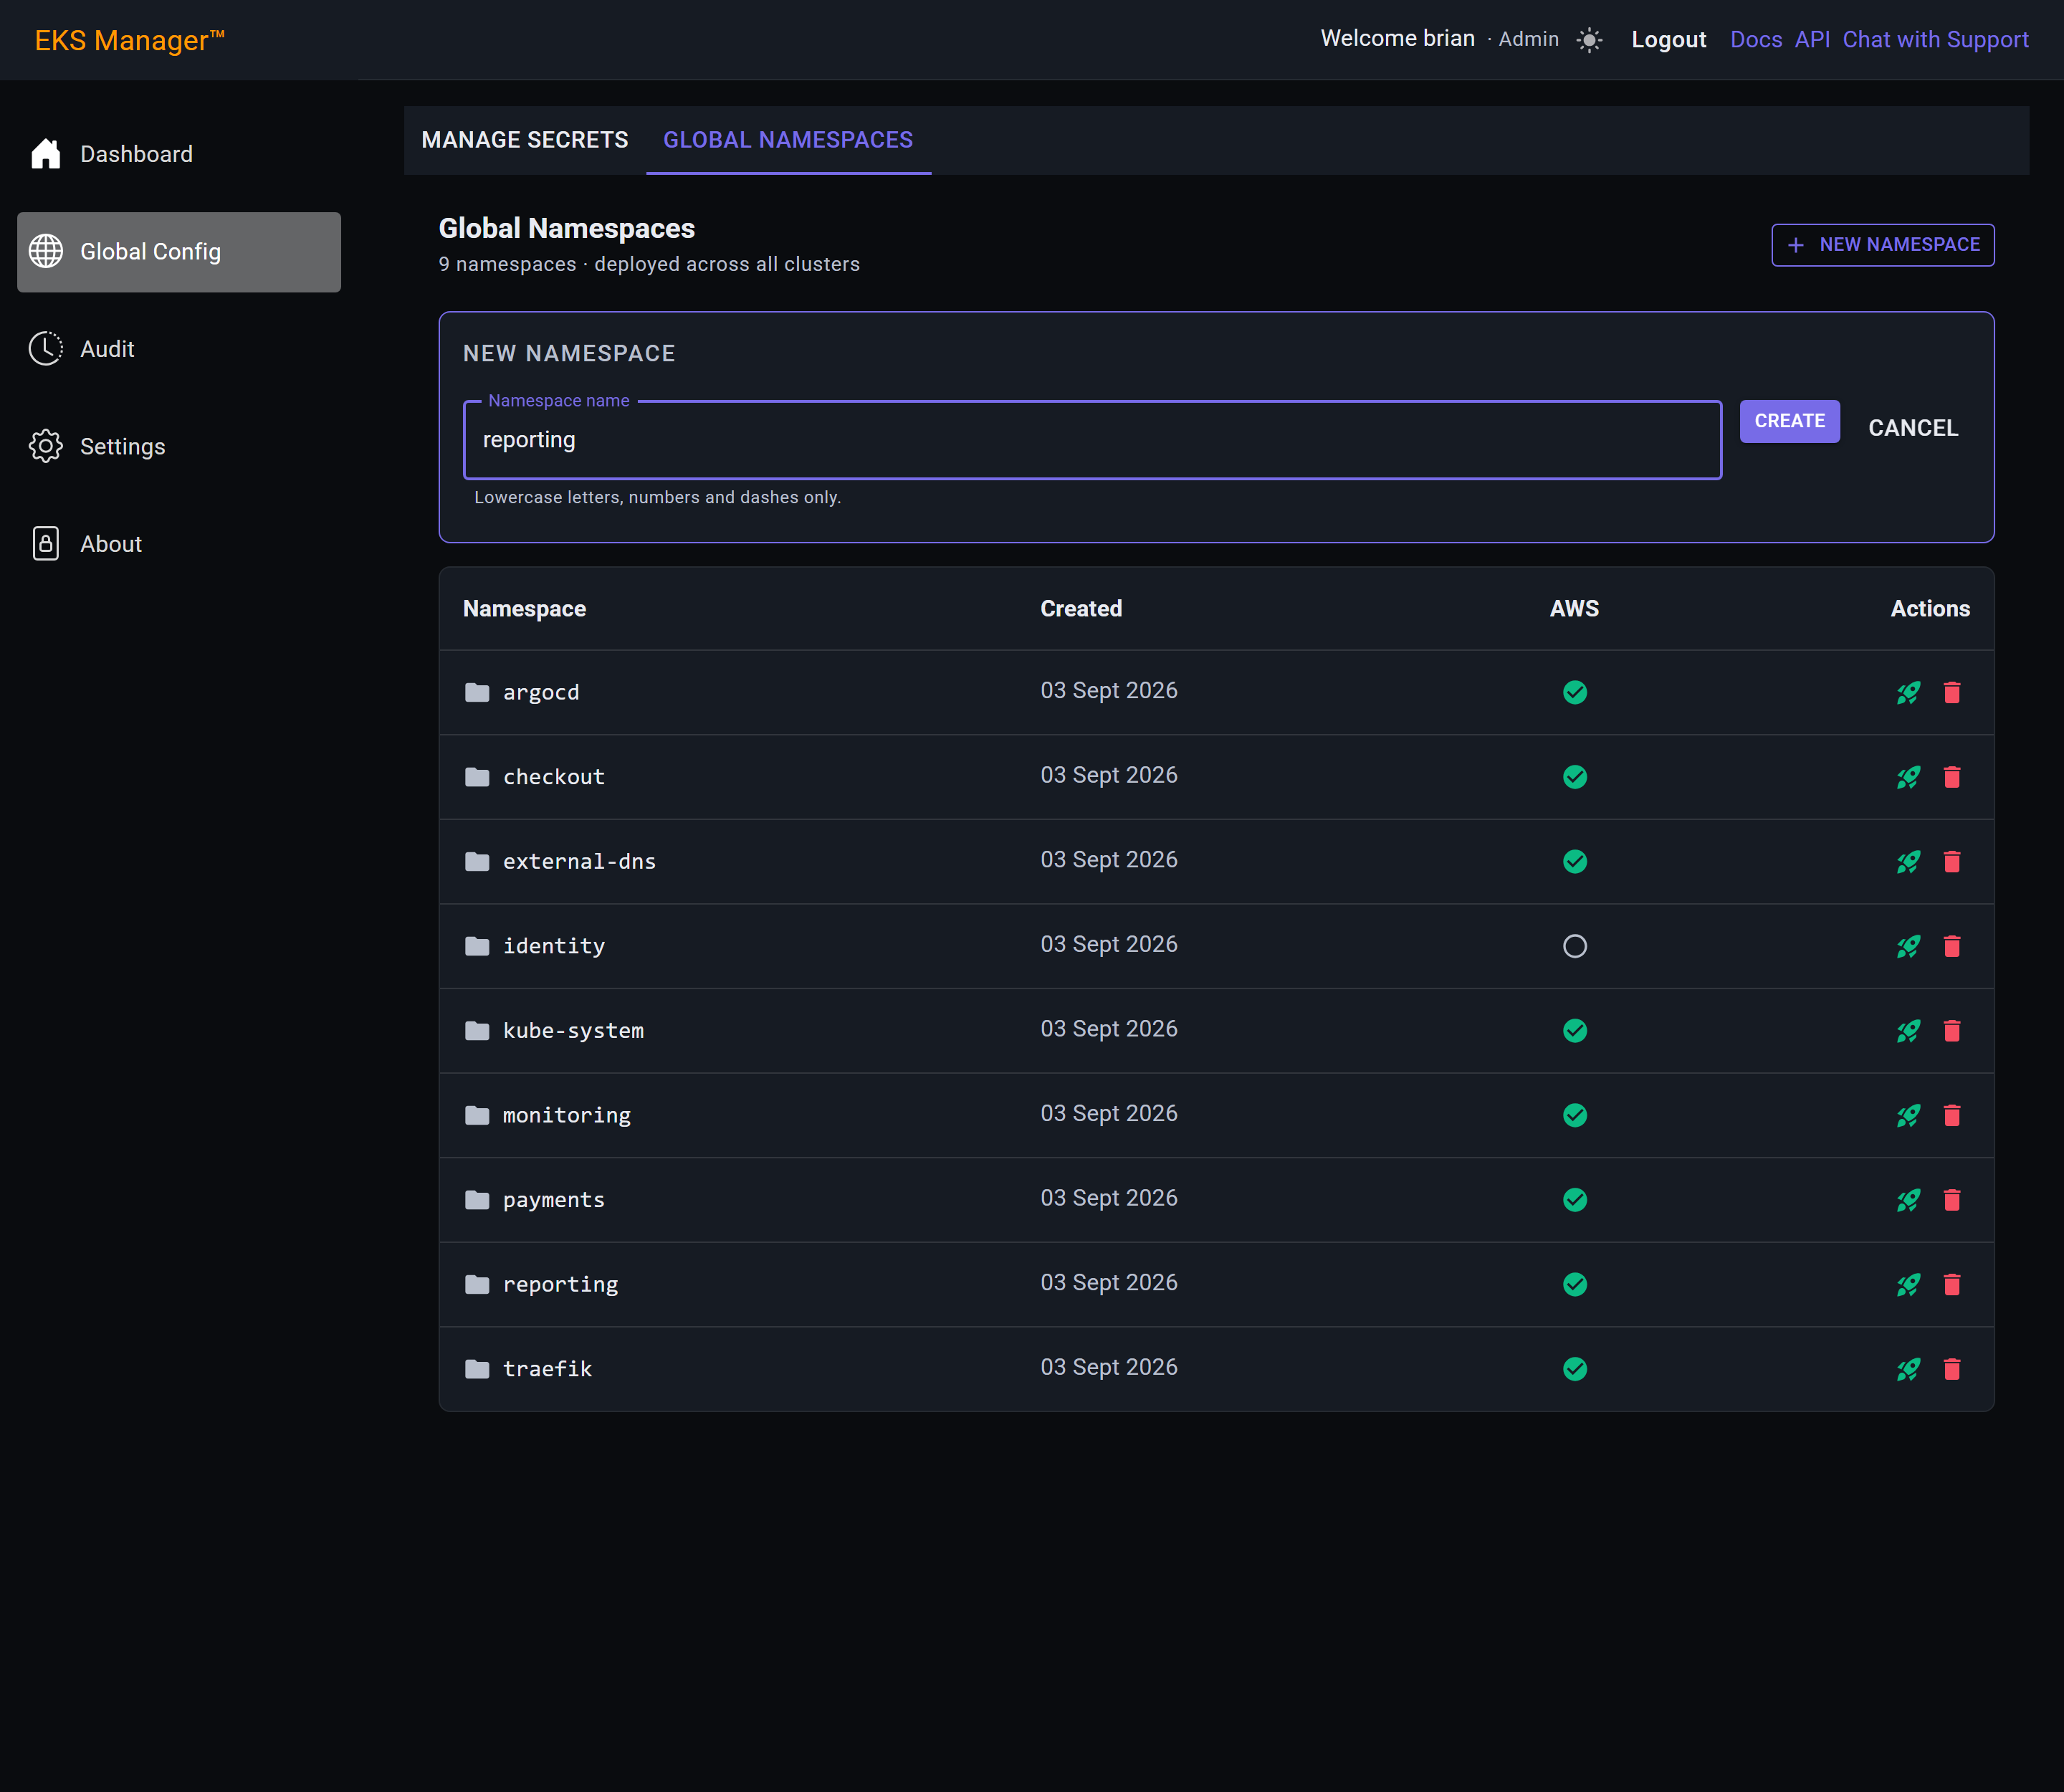The width and height of the screenshot is (2064, 1792).
Task: Go to Settings label in sidebar
Action: (x=123, y=447)
